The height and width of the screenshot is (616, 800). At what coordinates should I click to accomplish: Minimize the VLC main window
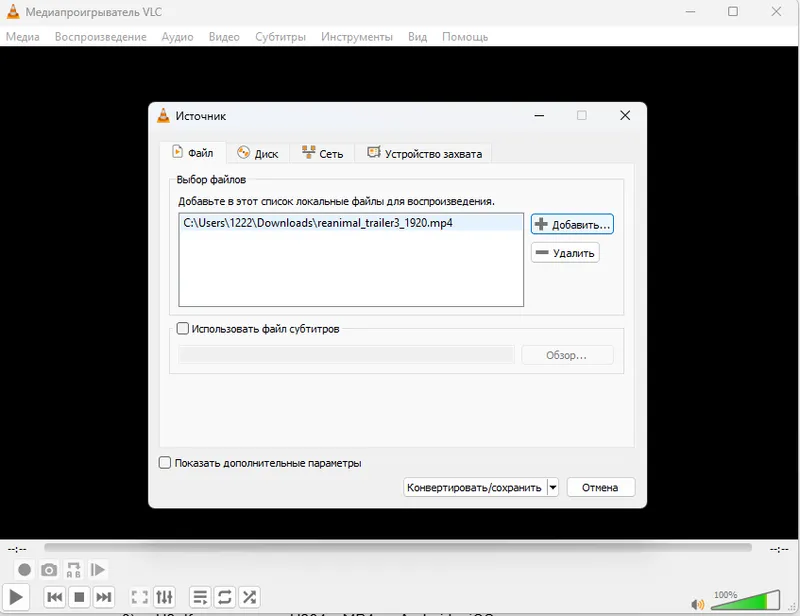(x=690, y=11)
